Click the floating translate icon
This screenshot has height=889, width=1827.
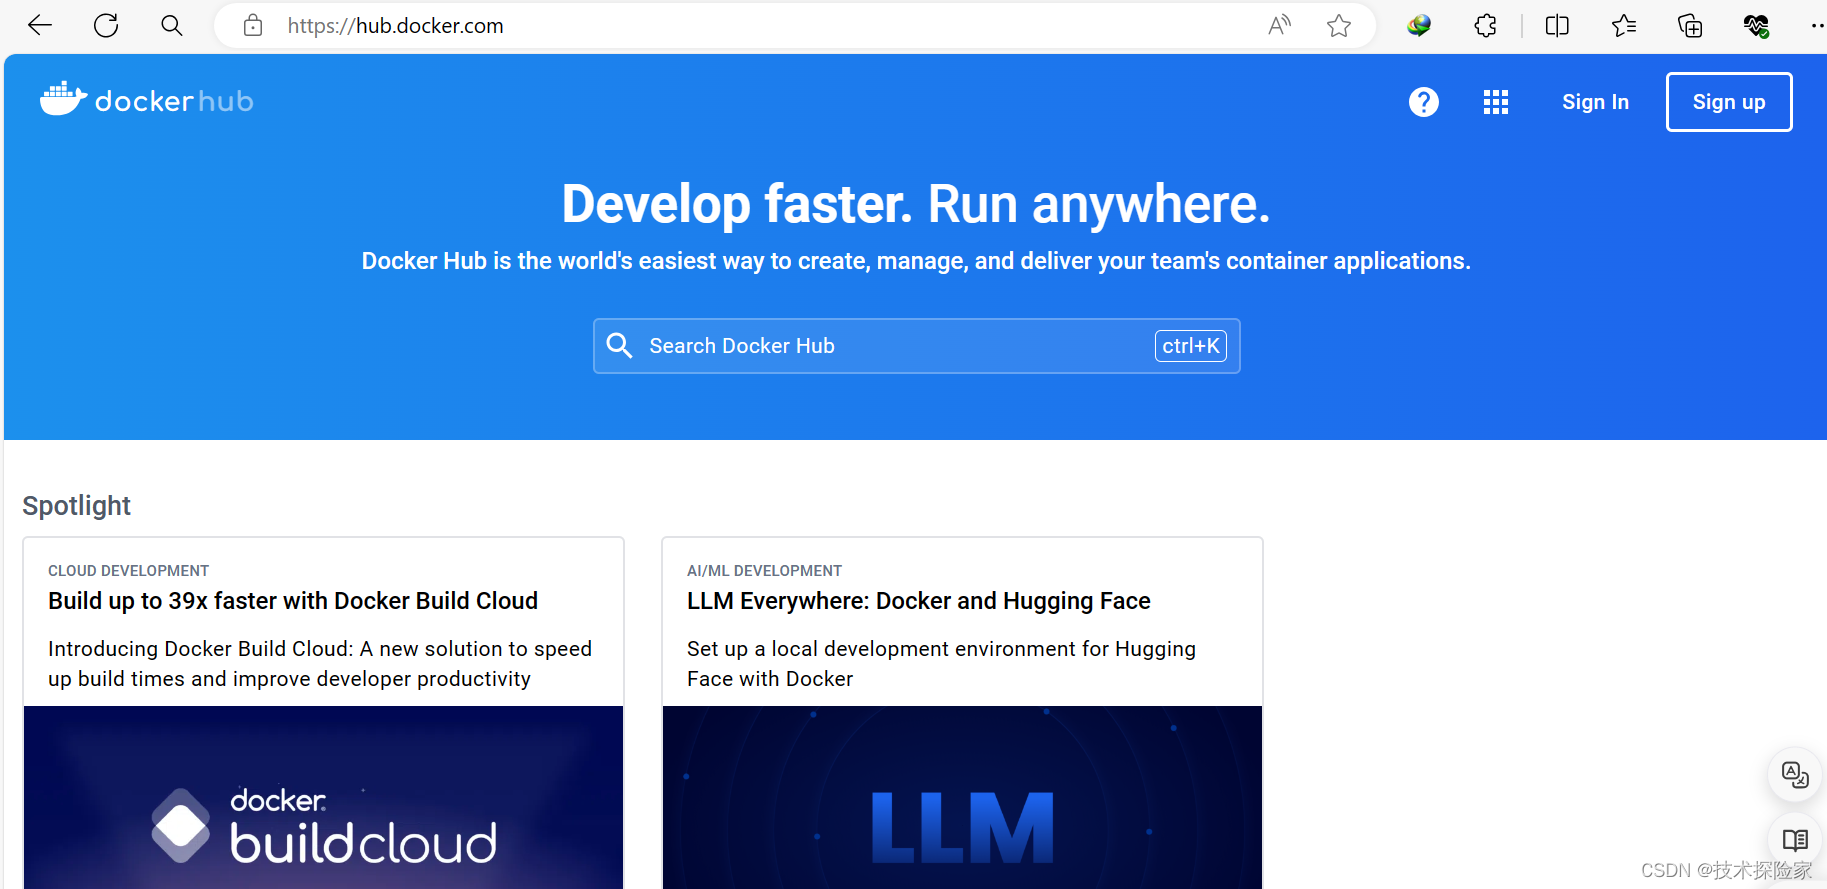tap(1795, 774)
